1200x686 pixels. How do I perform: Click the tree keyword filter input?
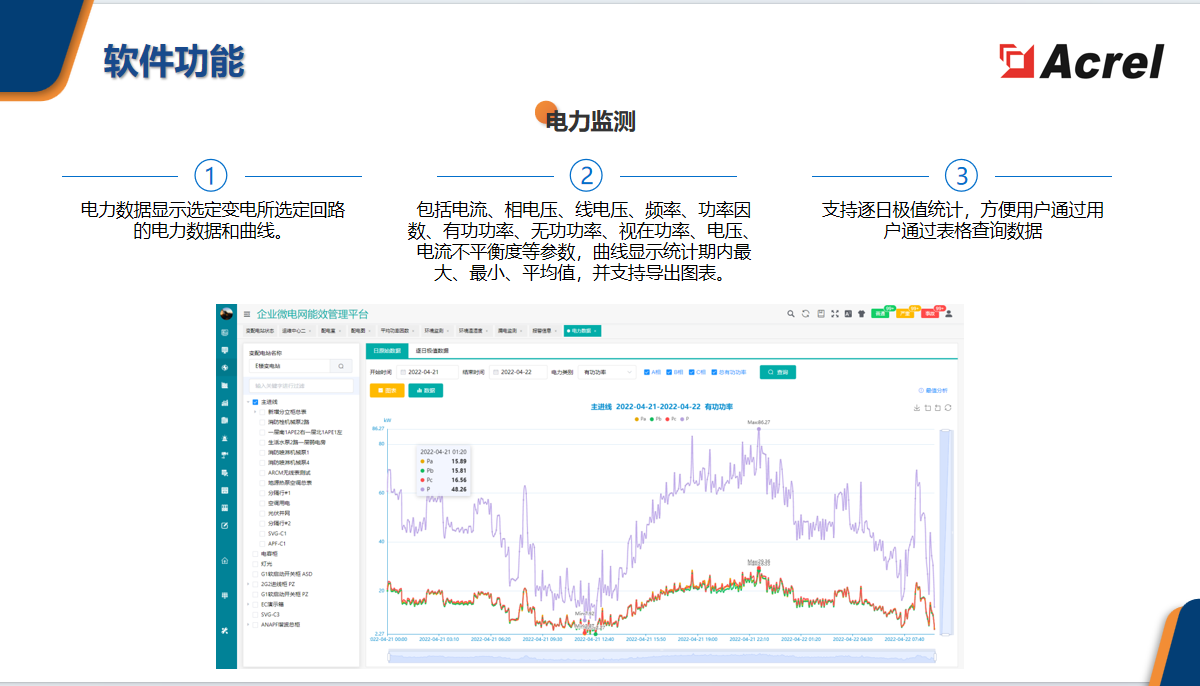301,385
